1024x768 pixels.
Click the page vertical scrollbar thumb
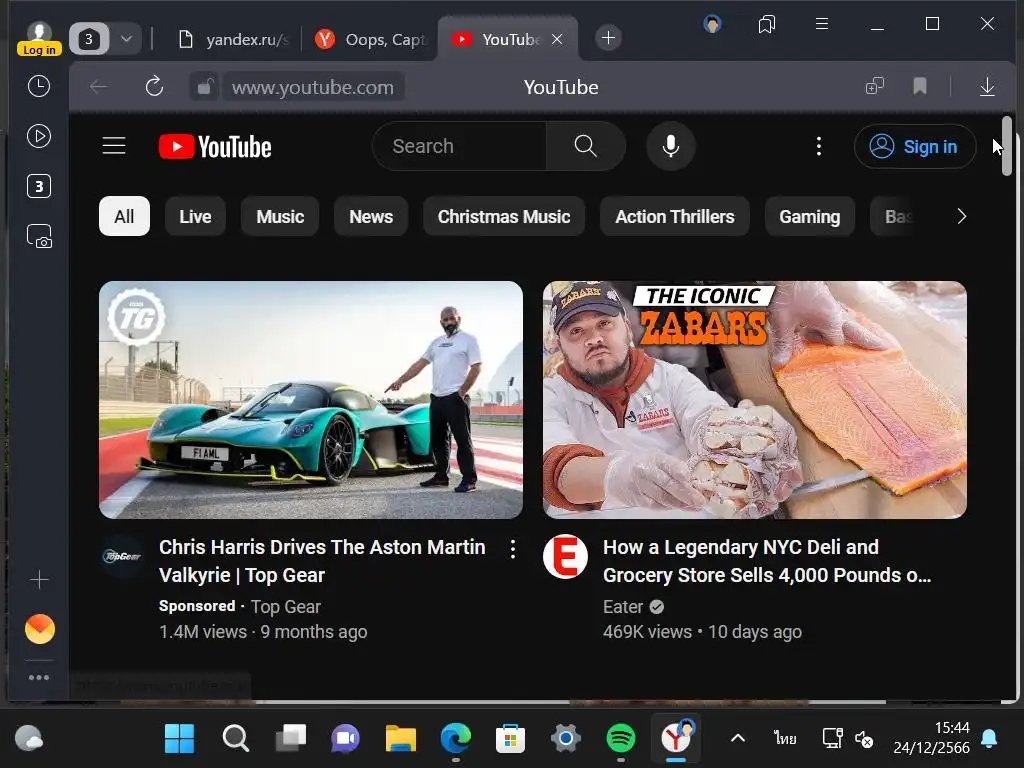tap(1006, 146)
